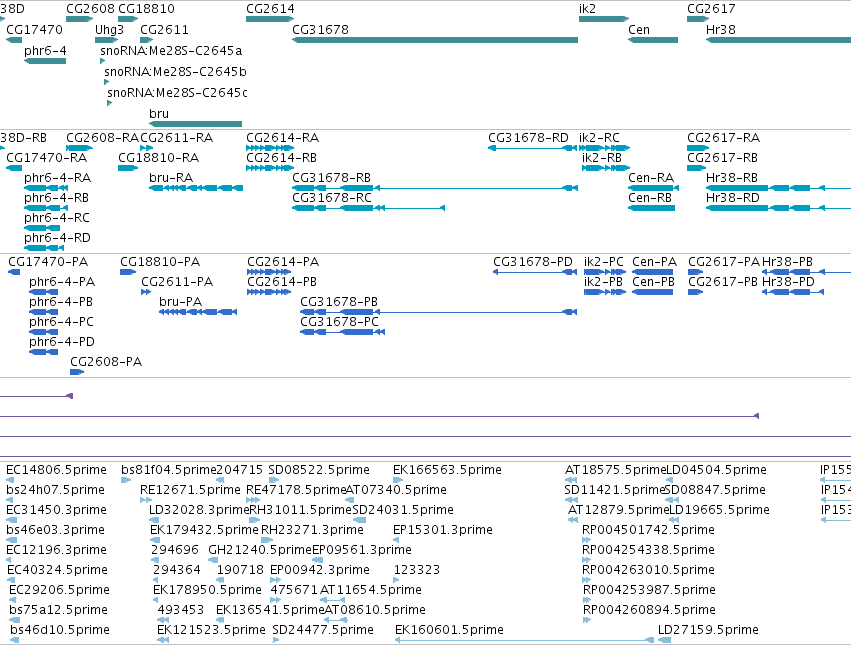
Task: Click EST EP15301.3prime
Action: 443,530
